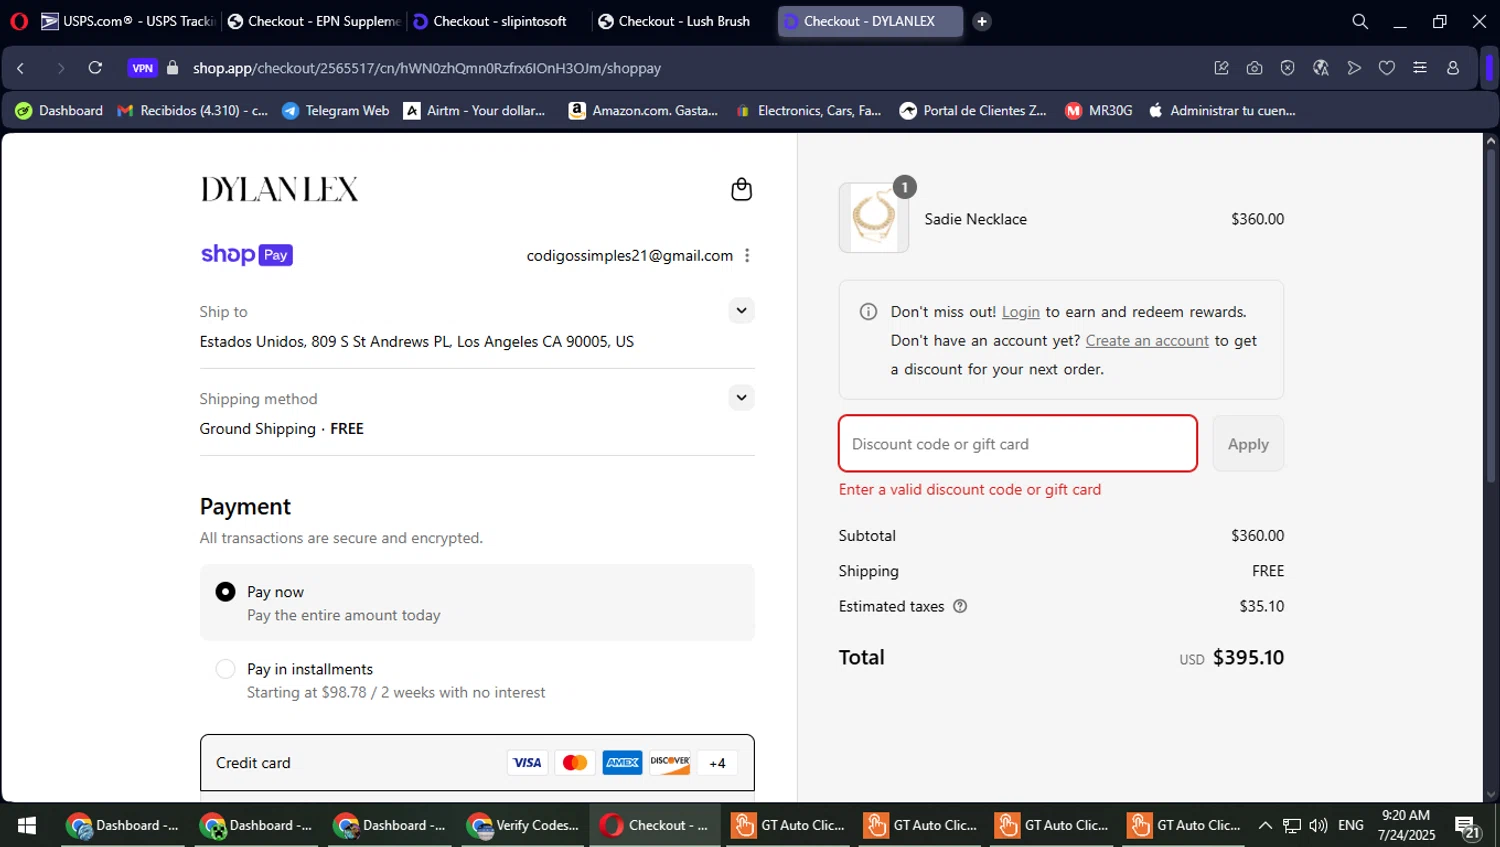
Task: Click the address bar URL
Action: coord(427,68)
